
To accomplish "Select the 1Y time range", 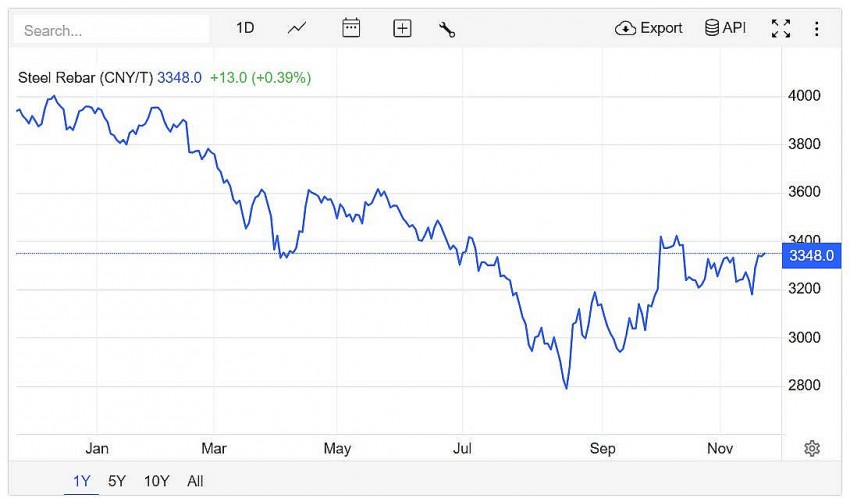I will pyautogui.click(x=82, y=481).
